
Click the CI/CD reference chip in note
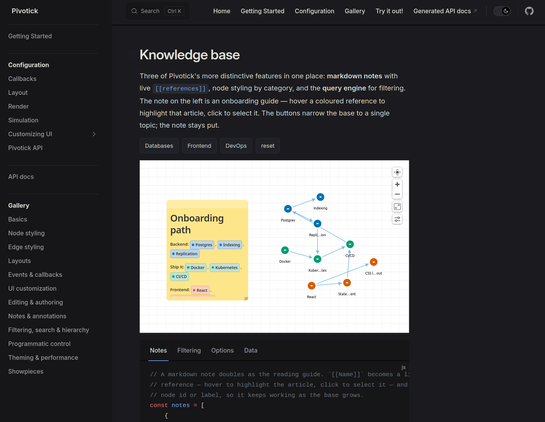click(179, 276)
